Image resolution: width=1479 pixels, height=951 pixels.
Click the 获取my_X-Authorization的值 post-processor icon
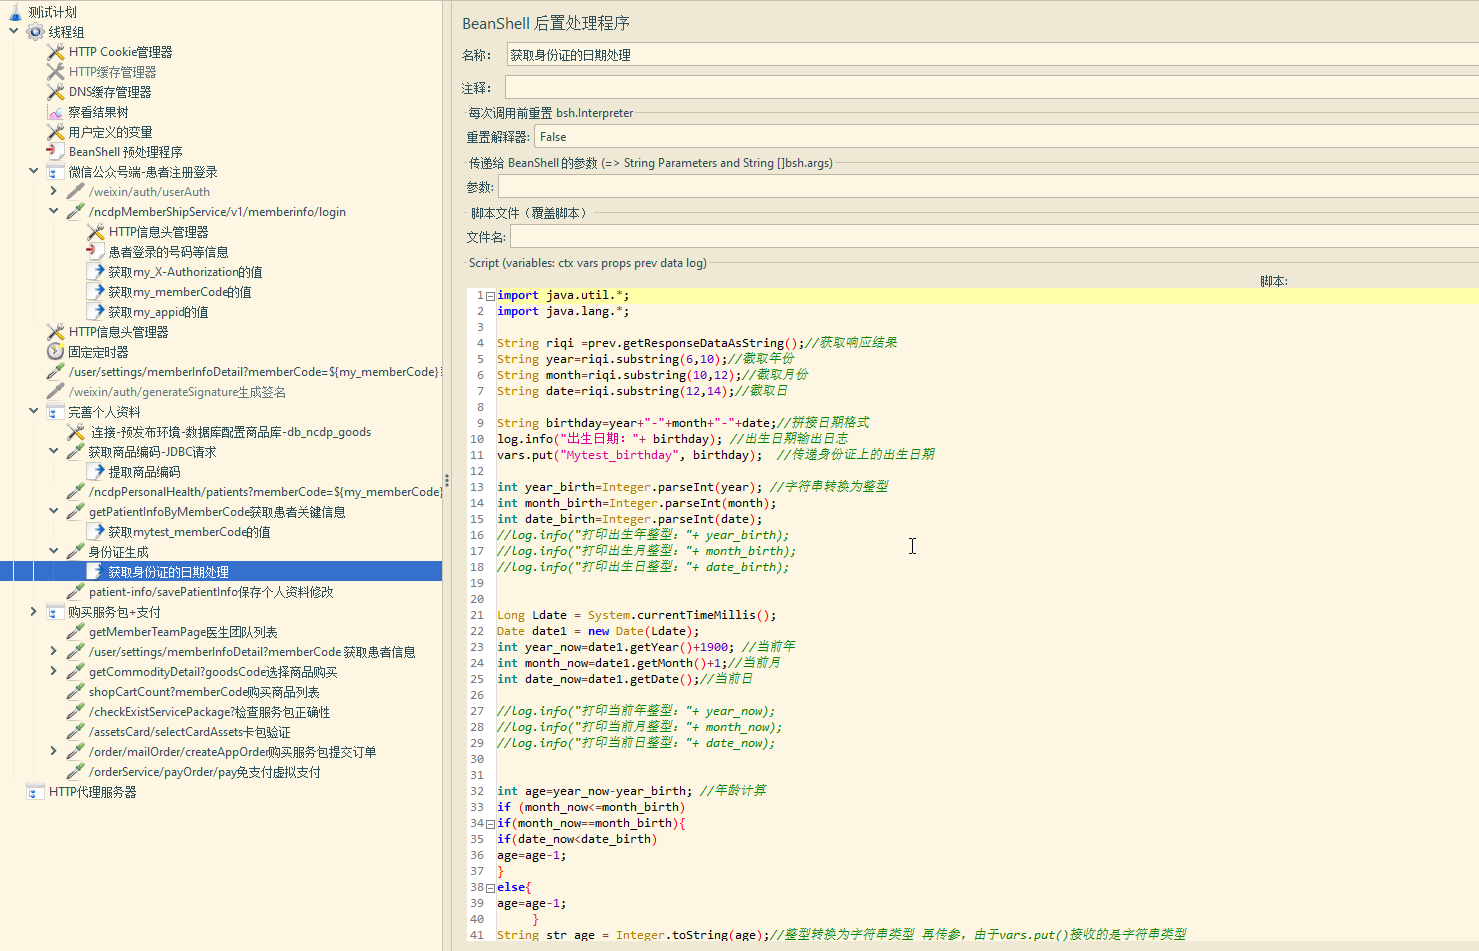tap(96, 272)
